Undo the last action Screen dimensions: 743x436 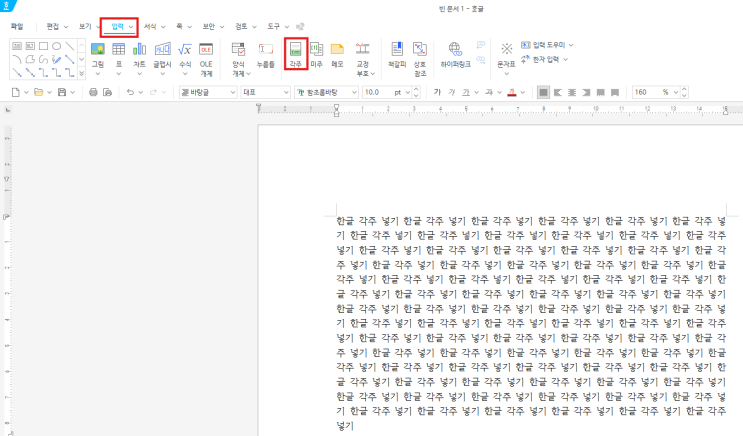coord(130,92)
